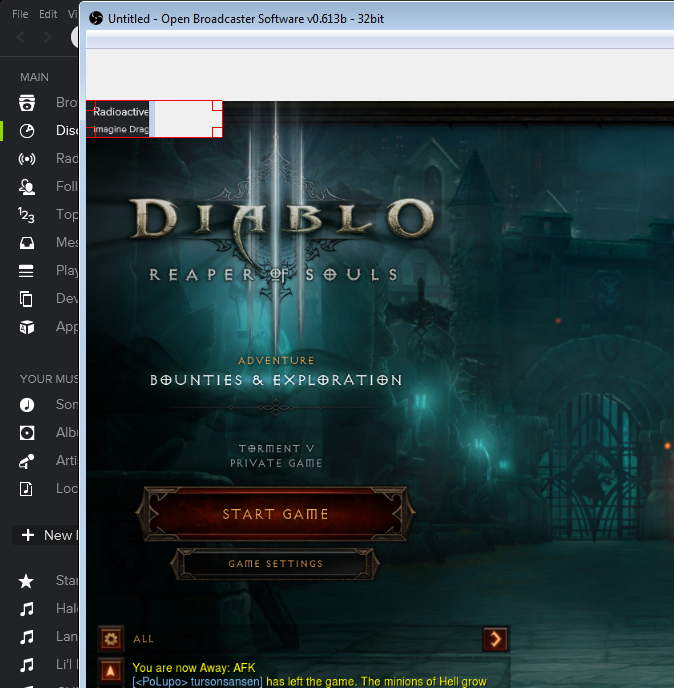Open the 'Hal' playlist note icon

pos(27,609)
